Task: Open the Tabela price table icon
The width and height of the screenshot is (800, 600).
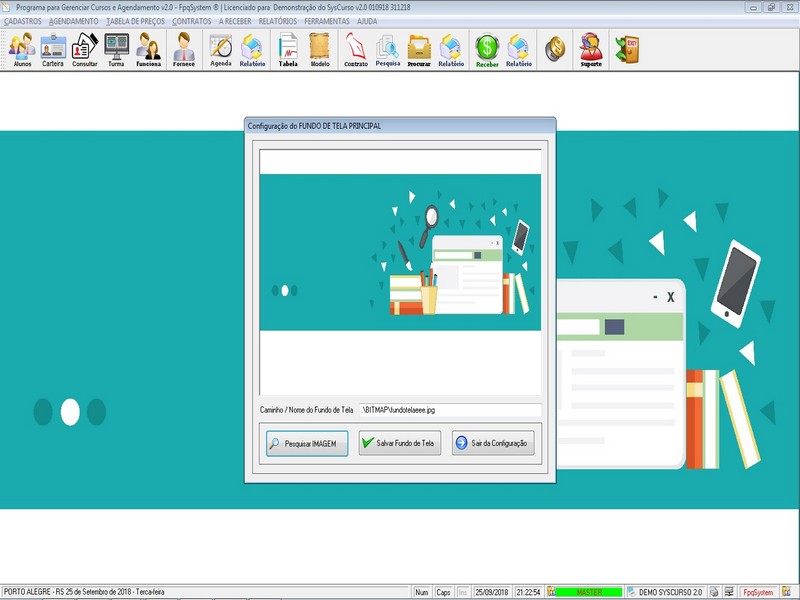Action: coord(288,49)
